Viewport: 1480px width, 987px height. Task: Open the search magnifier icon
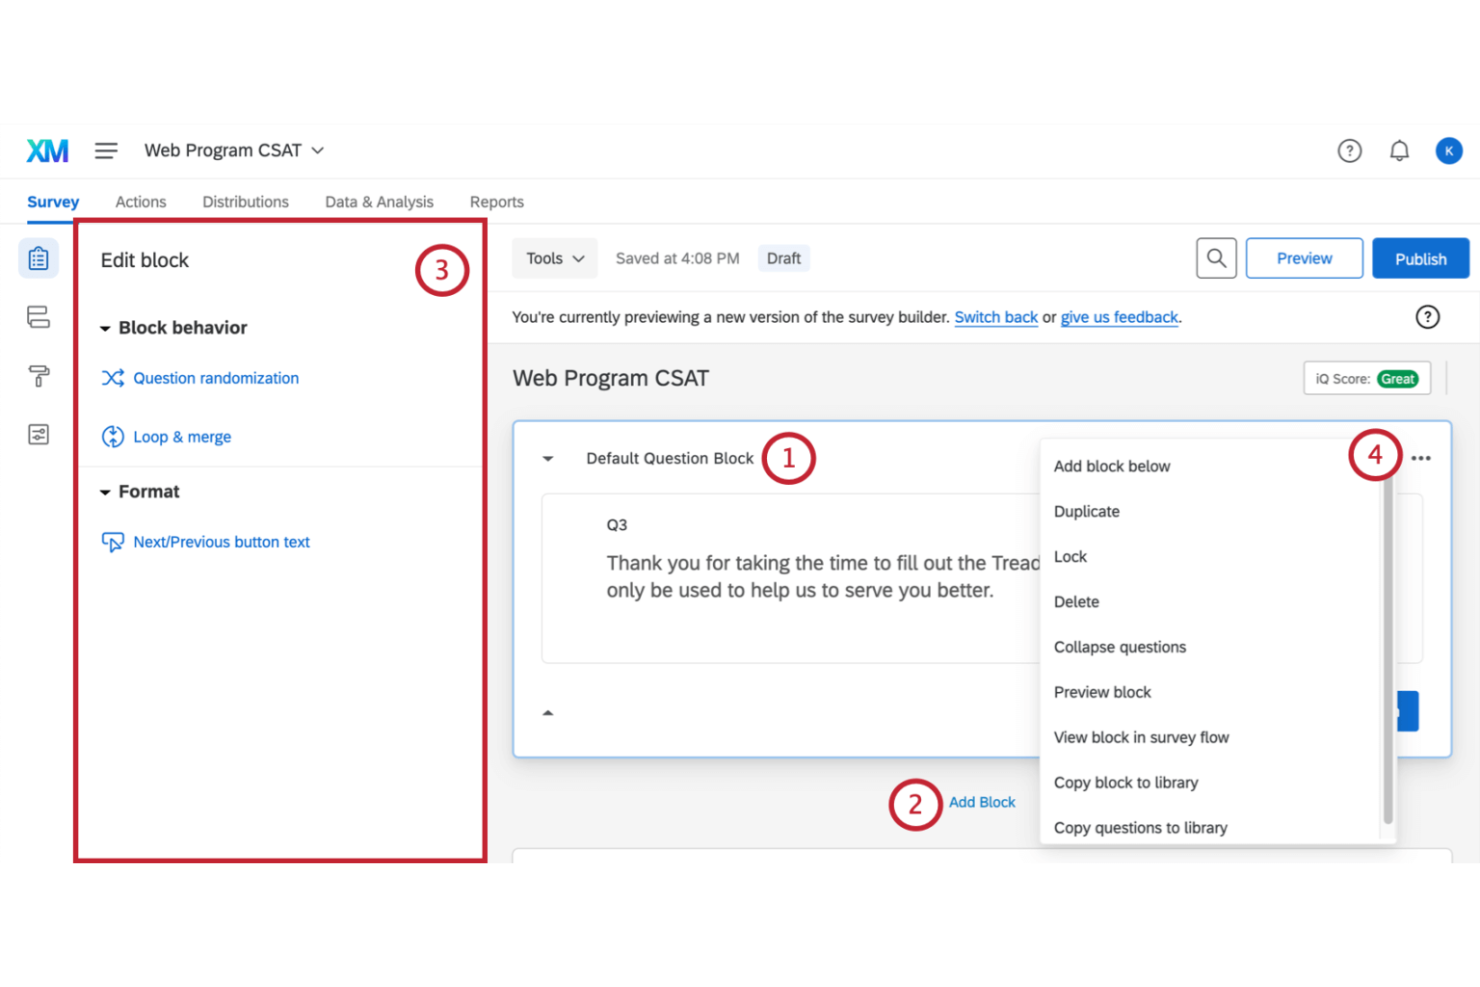1216,257
